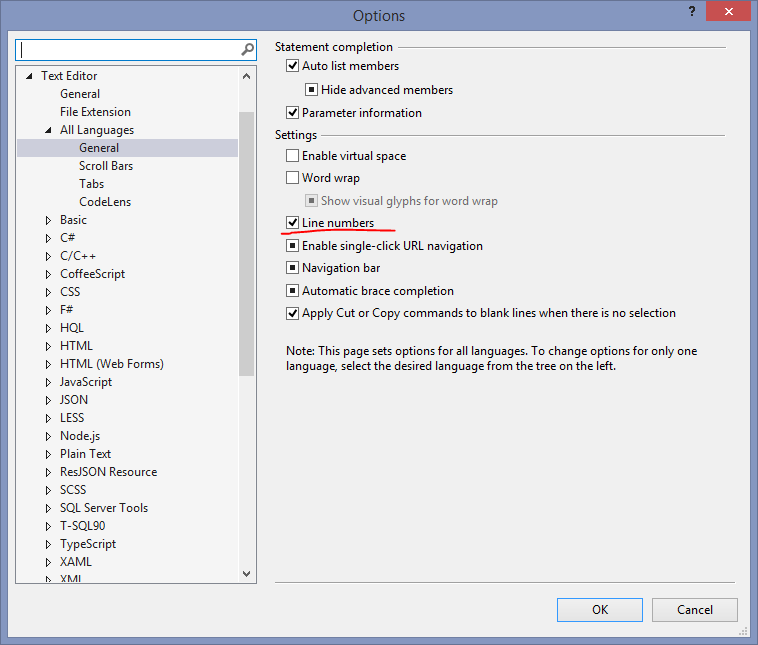Toggle Hide advanced members checkbox

click(312, 90)
